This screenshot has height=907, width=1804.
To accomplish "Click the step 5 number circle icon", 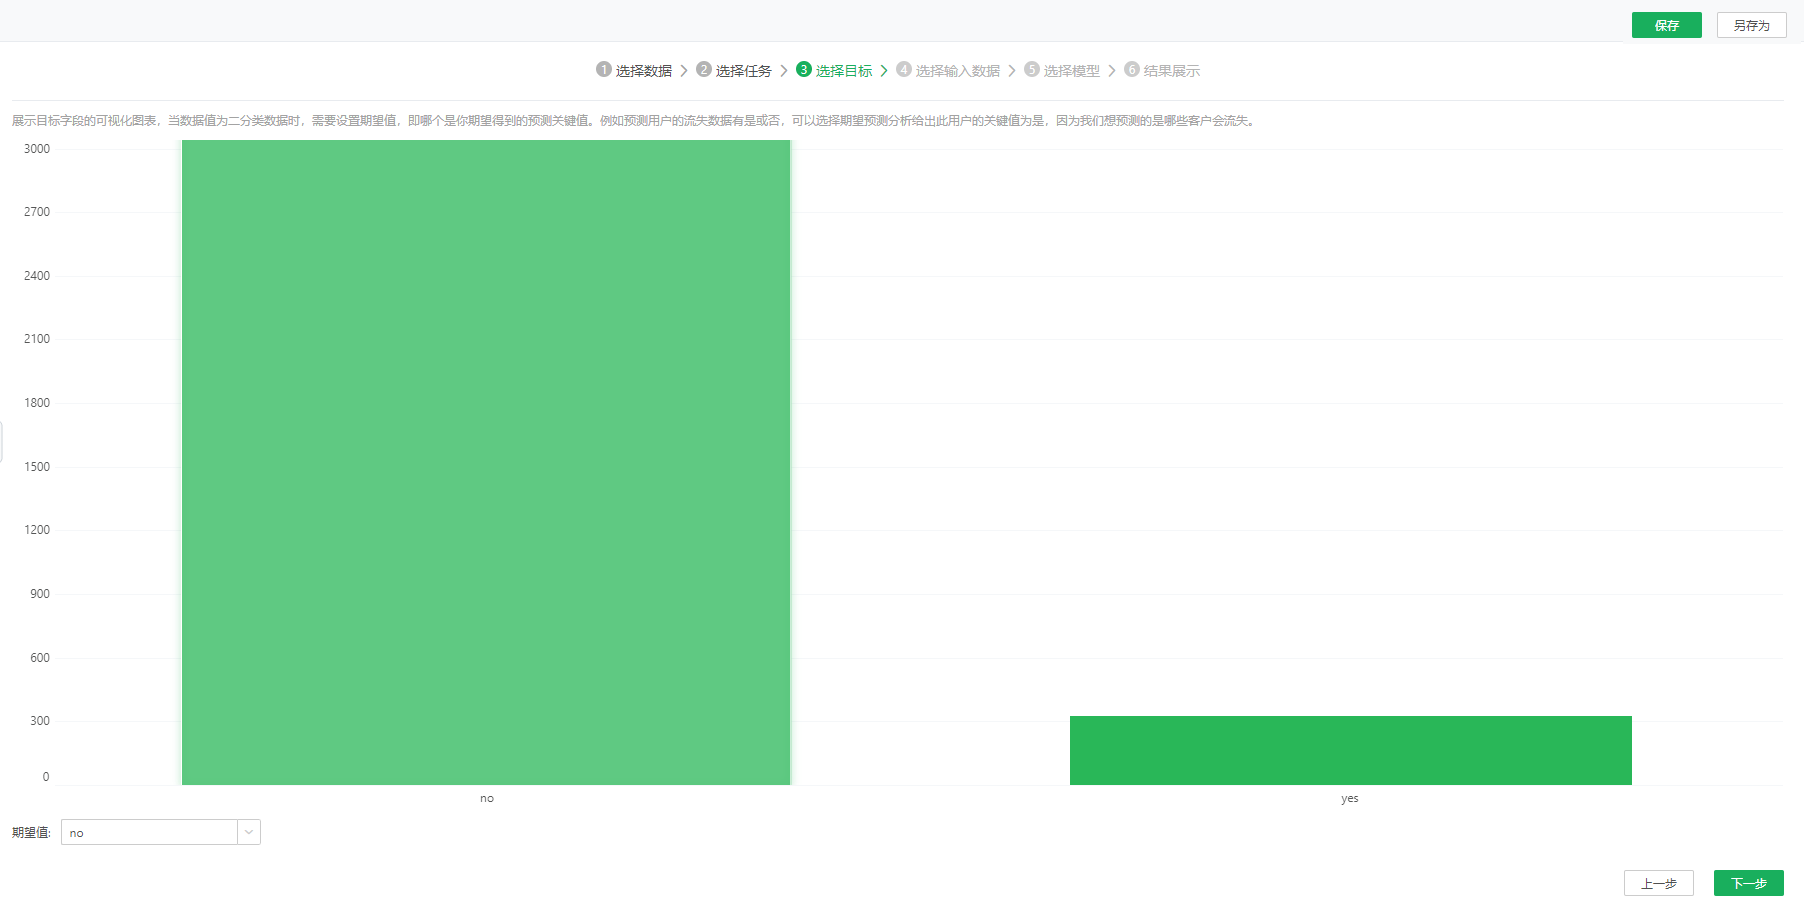I will pos(1032,69).
